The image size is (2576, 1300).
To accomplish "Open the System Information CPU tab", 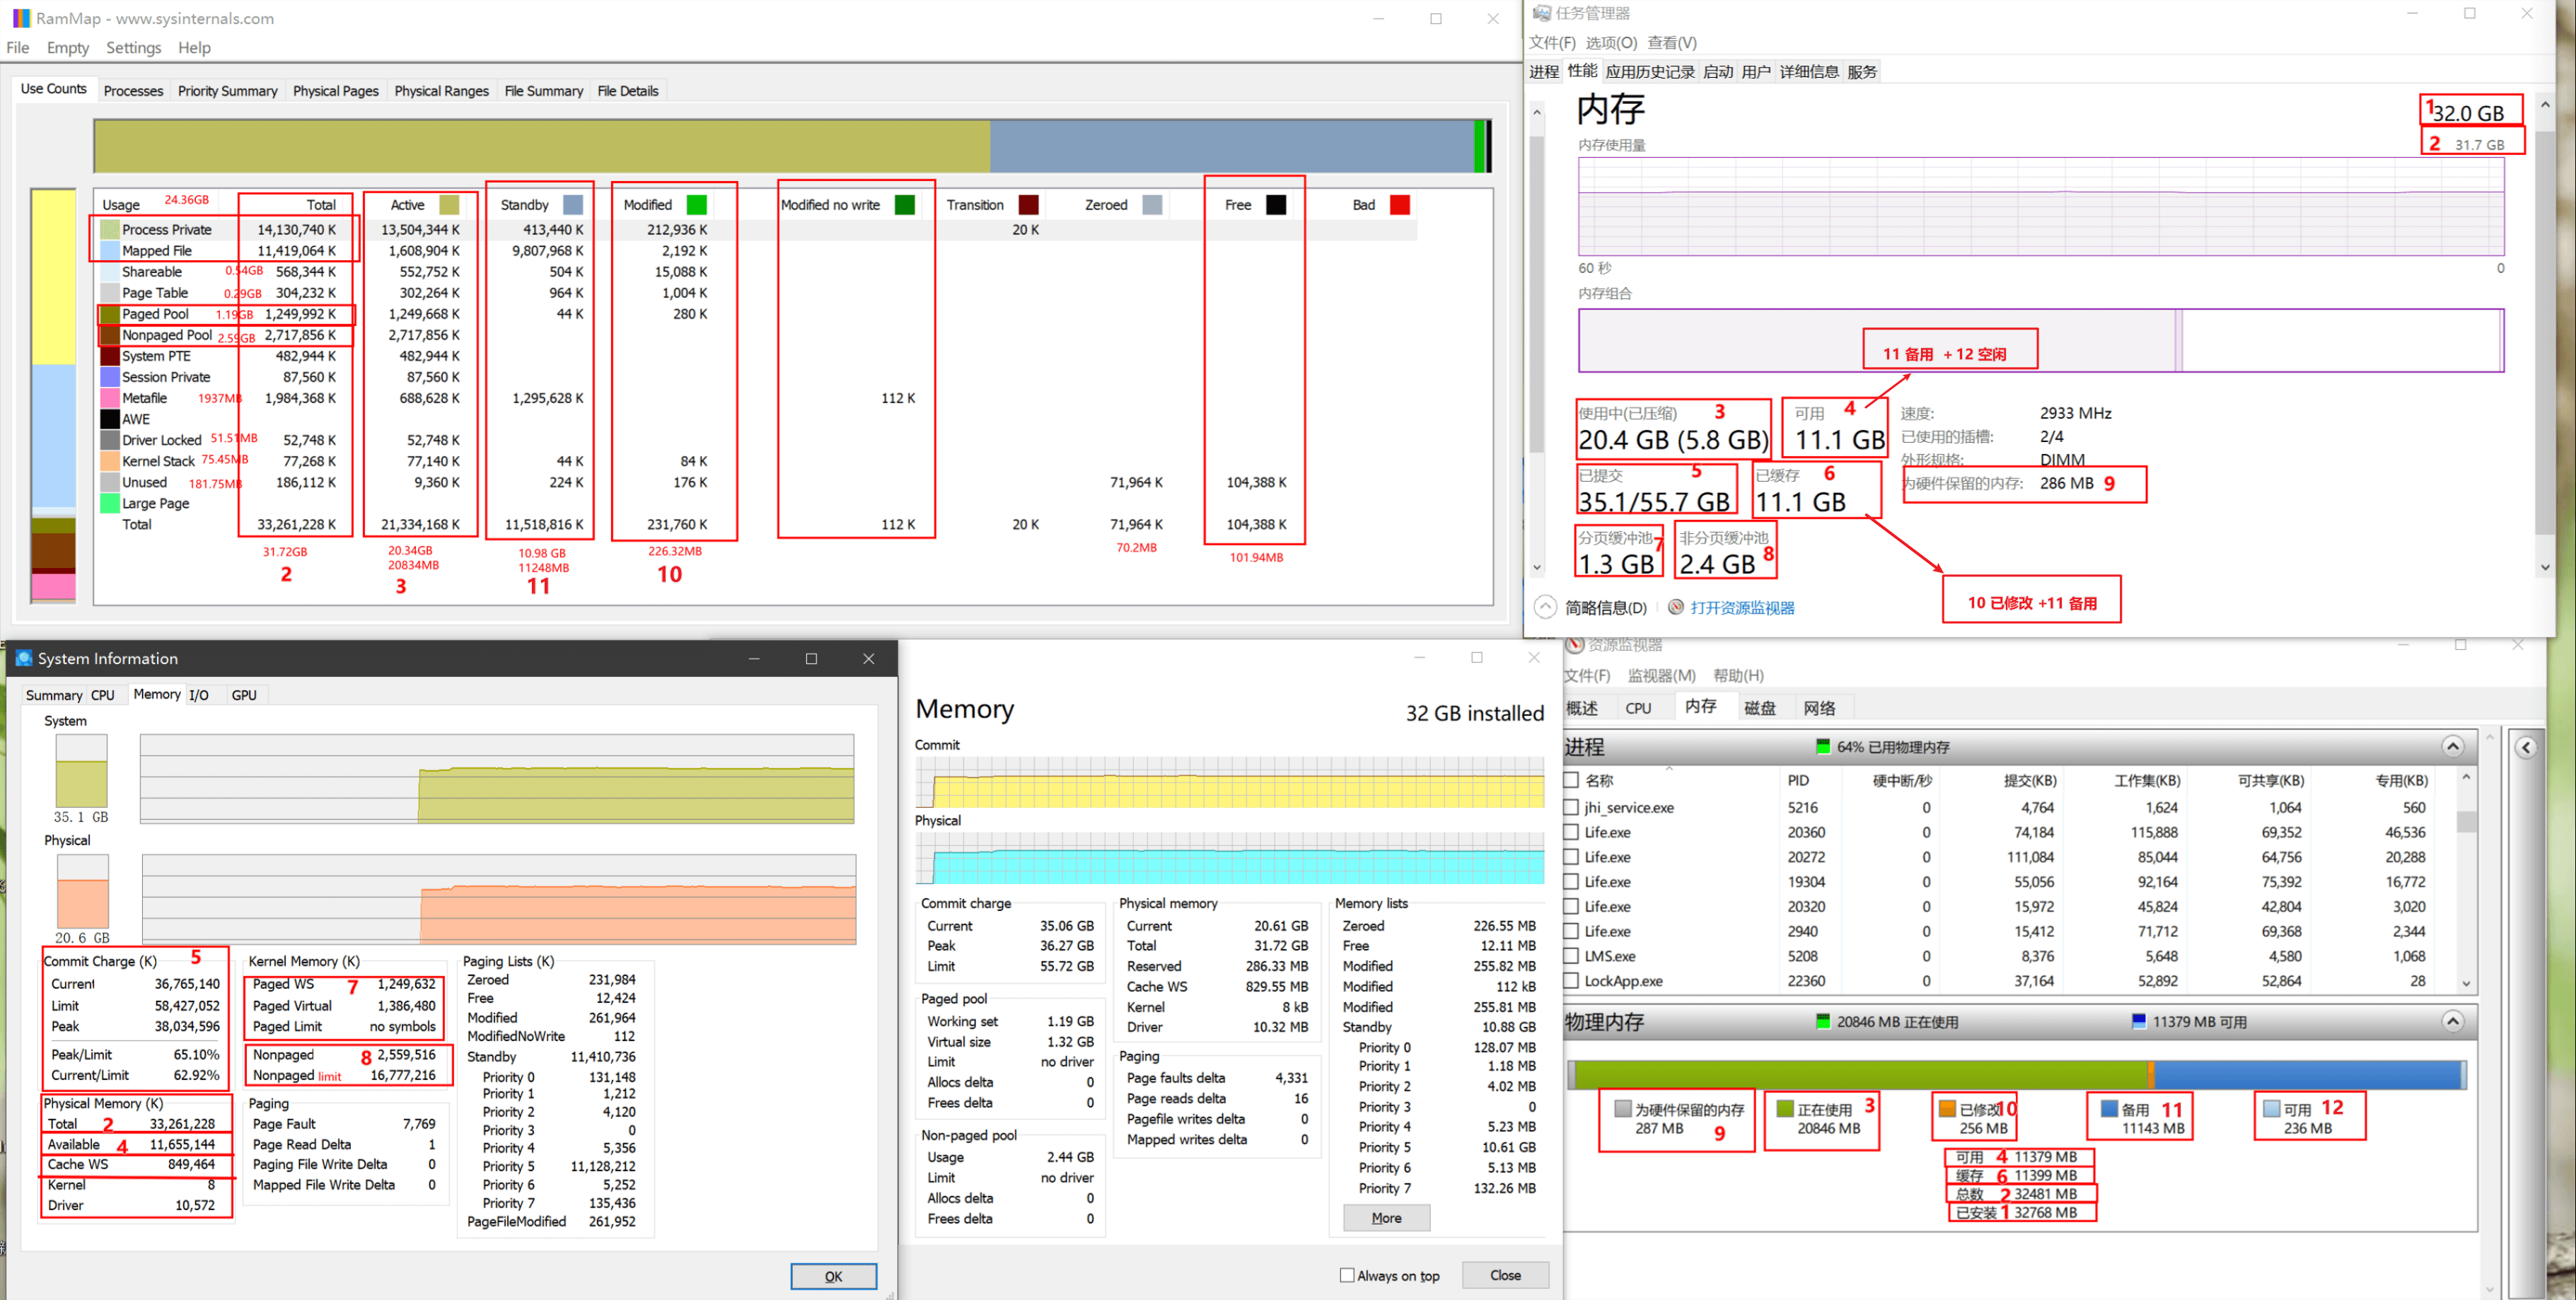I will point(103,695).
